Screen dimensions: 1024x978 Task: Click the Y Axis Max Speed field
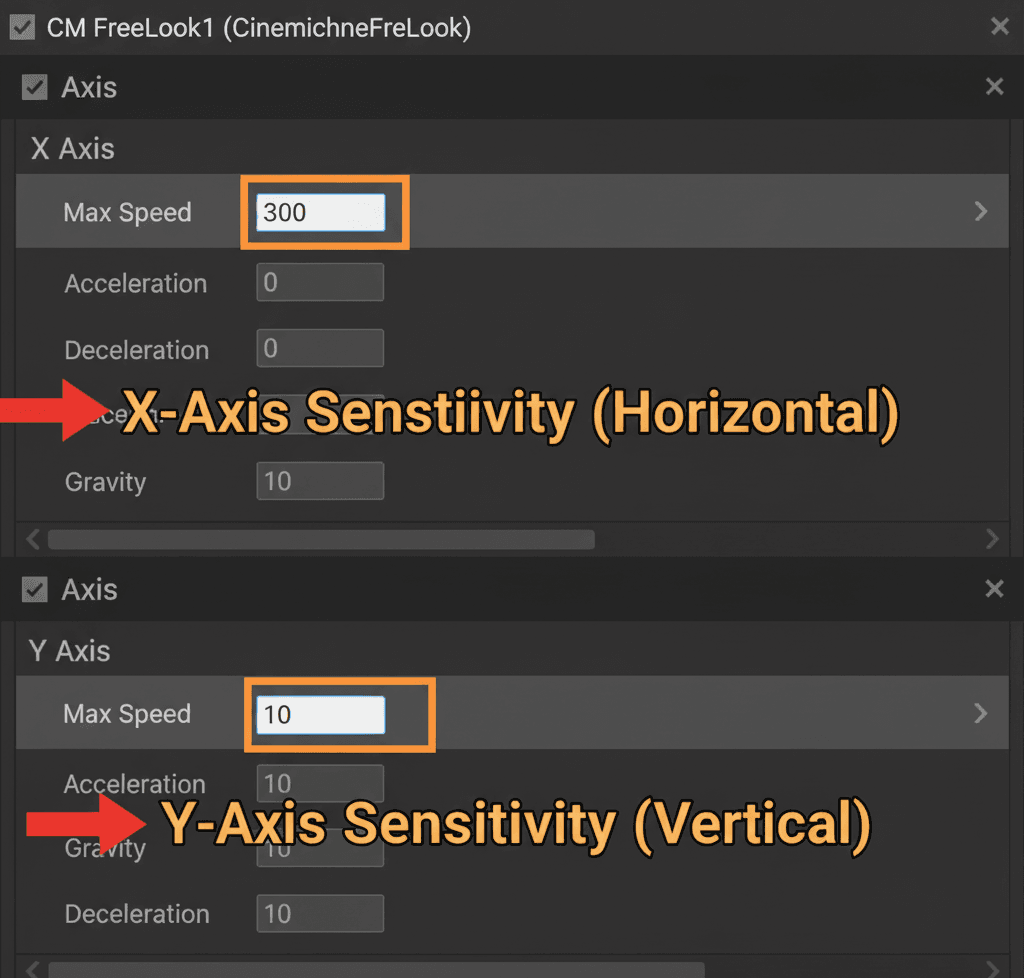(x=320, y=714)
